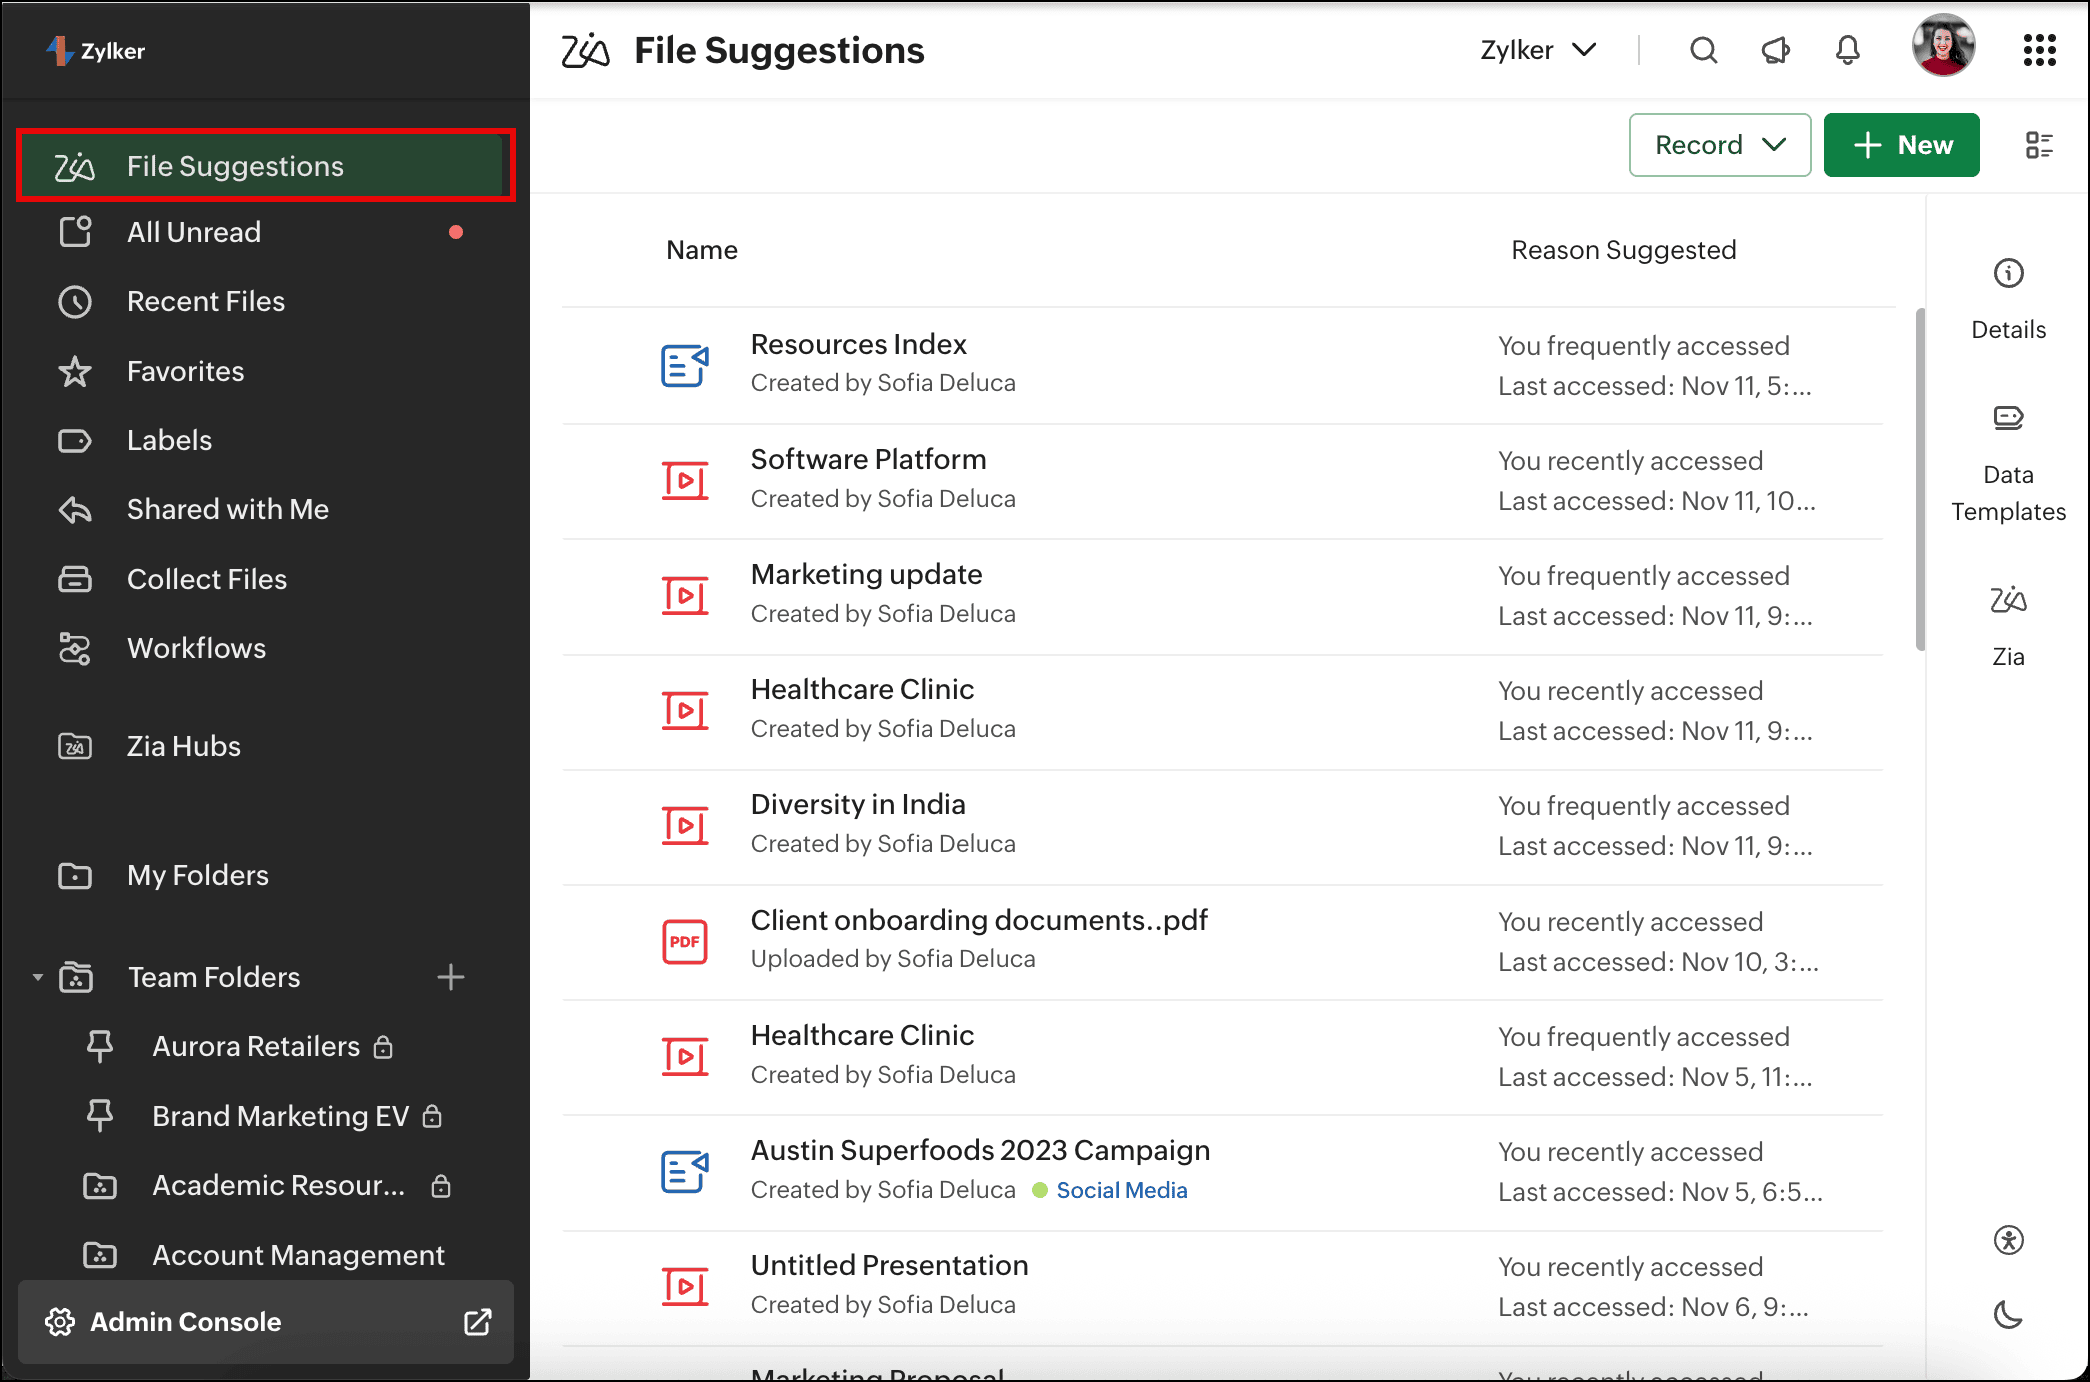The width and height of the screenshot is (2090, 1382).
Task: Click the accessibility icon
Action: click(x=2008, y=1240)
